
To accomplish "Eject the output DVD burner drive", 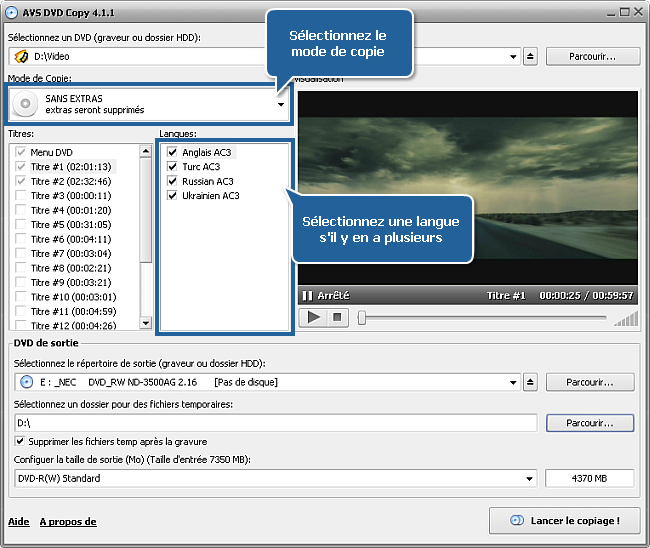I will pyautogui.click(x=530, y=382).
